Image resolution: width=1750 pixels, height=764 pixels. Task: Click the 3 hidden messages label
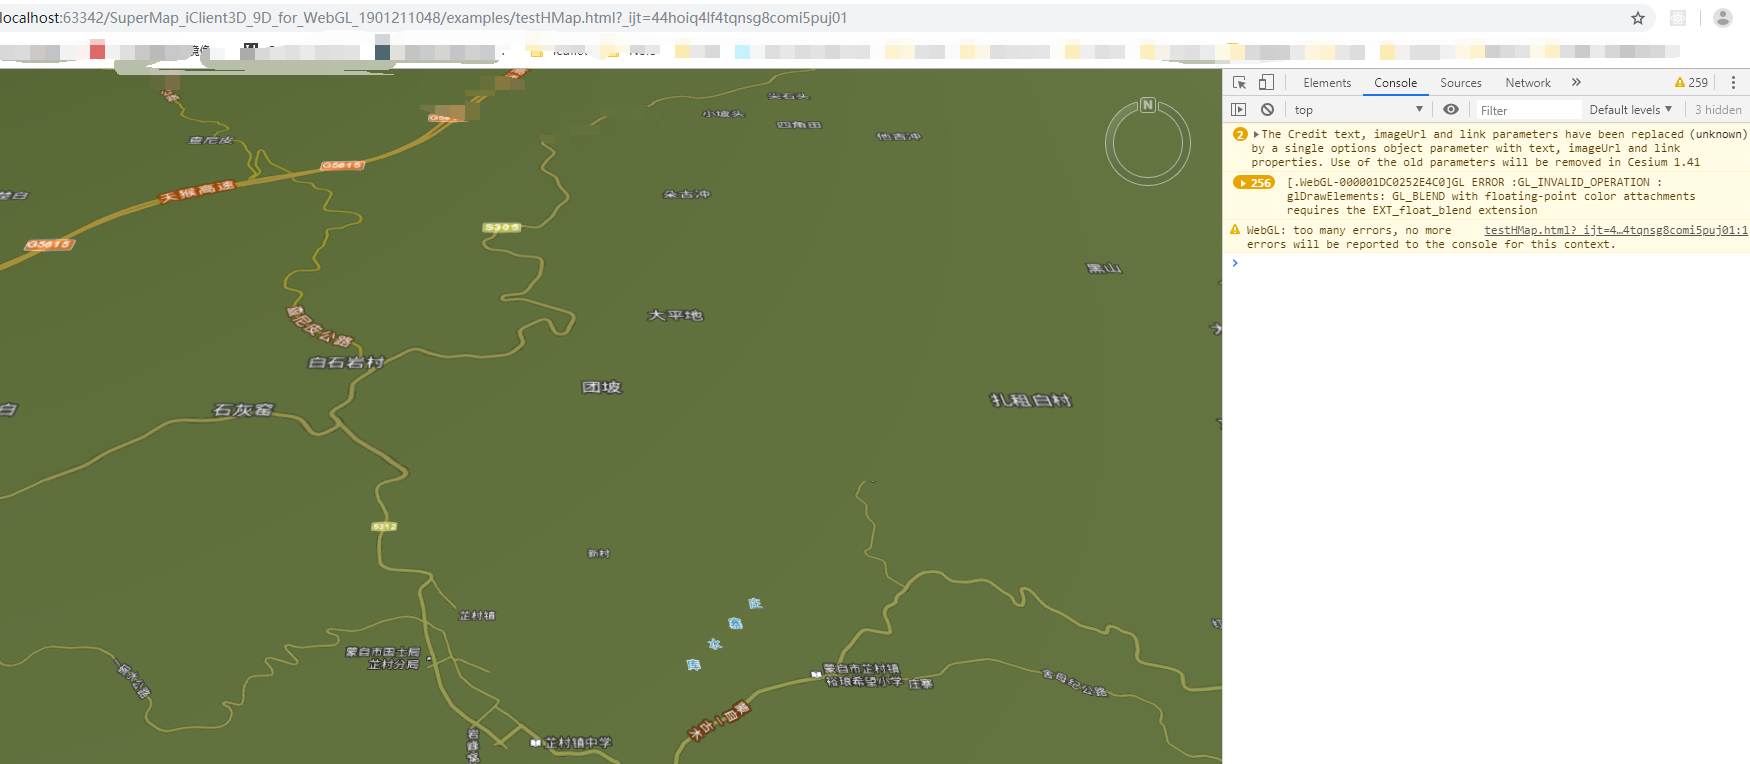1717,110
